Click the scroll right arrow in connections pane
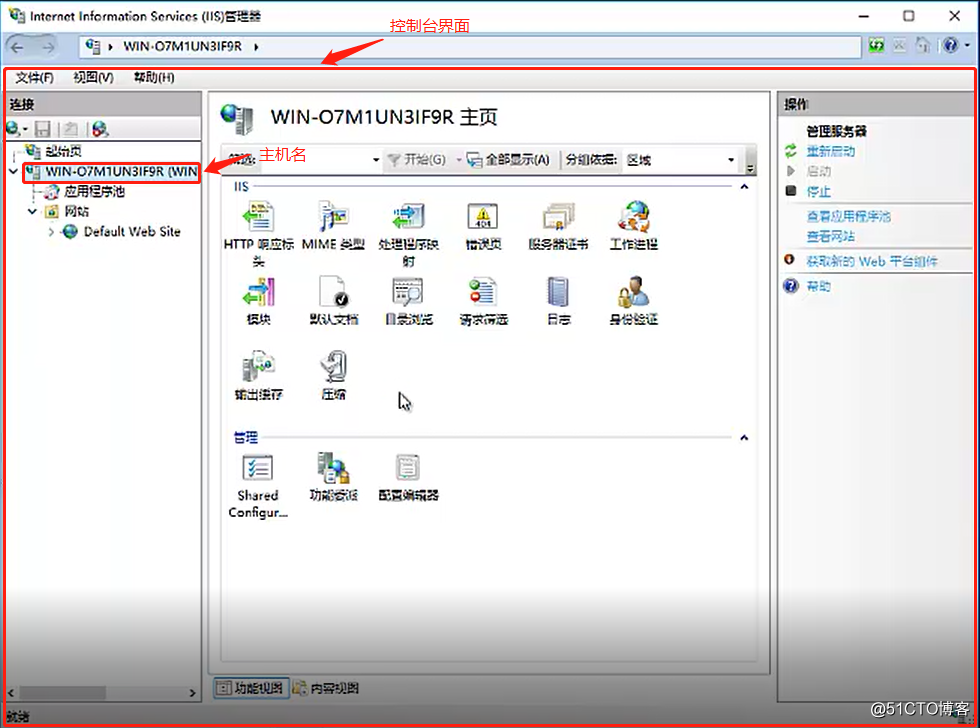This screenshot has height=728, width=980. coord(192,692)
